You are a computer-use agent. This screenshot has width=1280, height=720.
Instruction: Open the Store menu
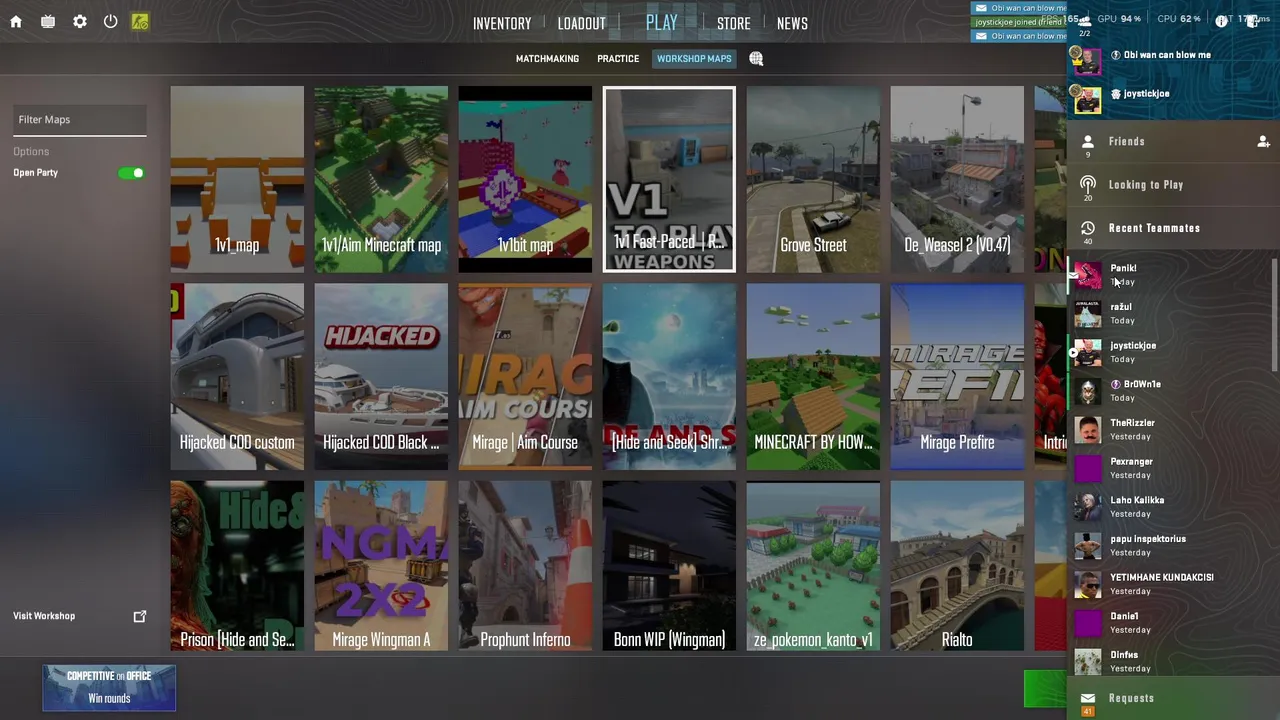click(x=733, y=23)
